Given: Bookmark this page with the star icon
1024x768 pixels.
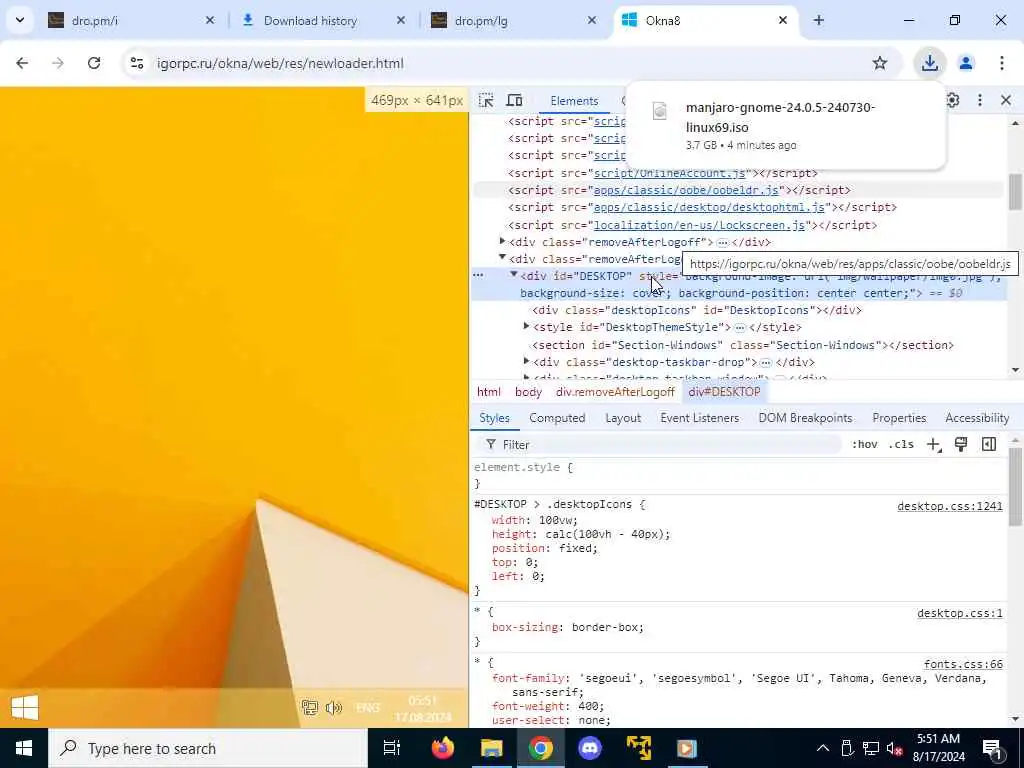Looking at the screenshot, I should click(880, 63).
